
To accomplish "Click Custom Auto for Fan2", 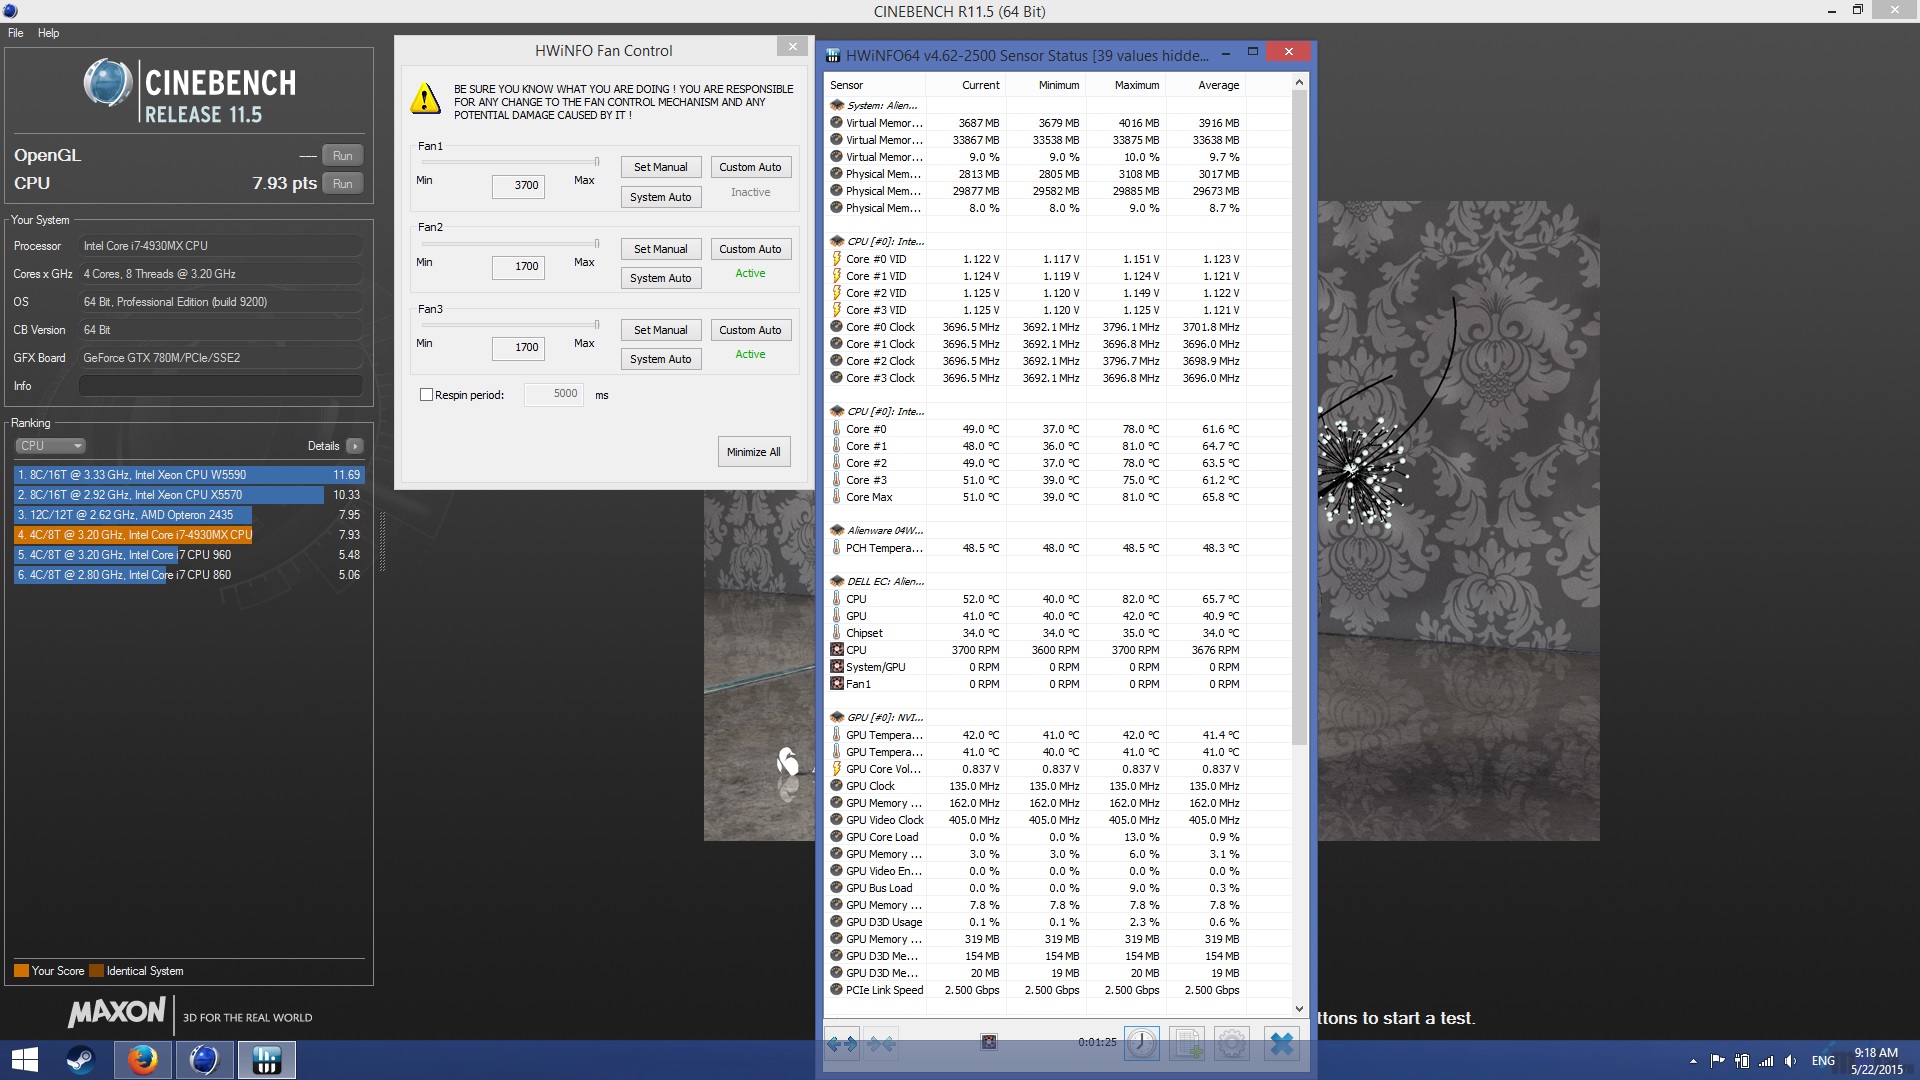I will 750,249.
